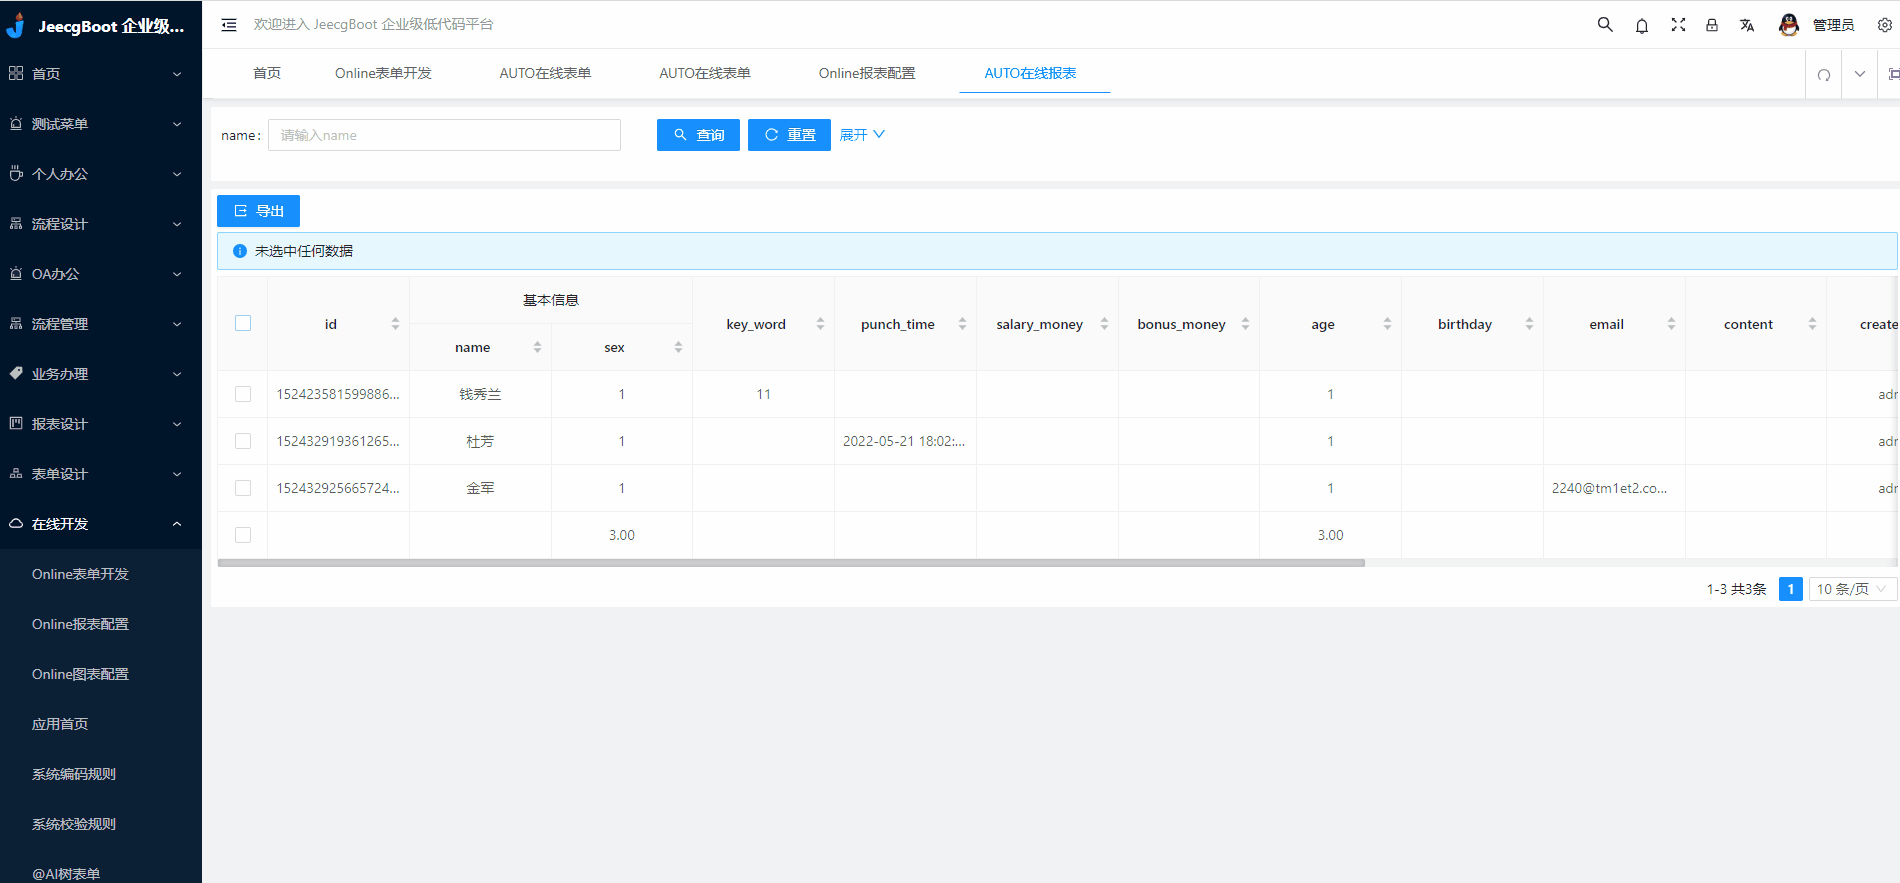Sort the punch_time column
Screen dimensions: 1900x883
[962, 324]
